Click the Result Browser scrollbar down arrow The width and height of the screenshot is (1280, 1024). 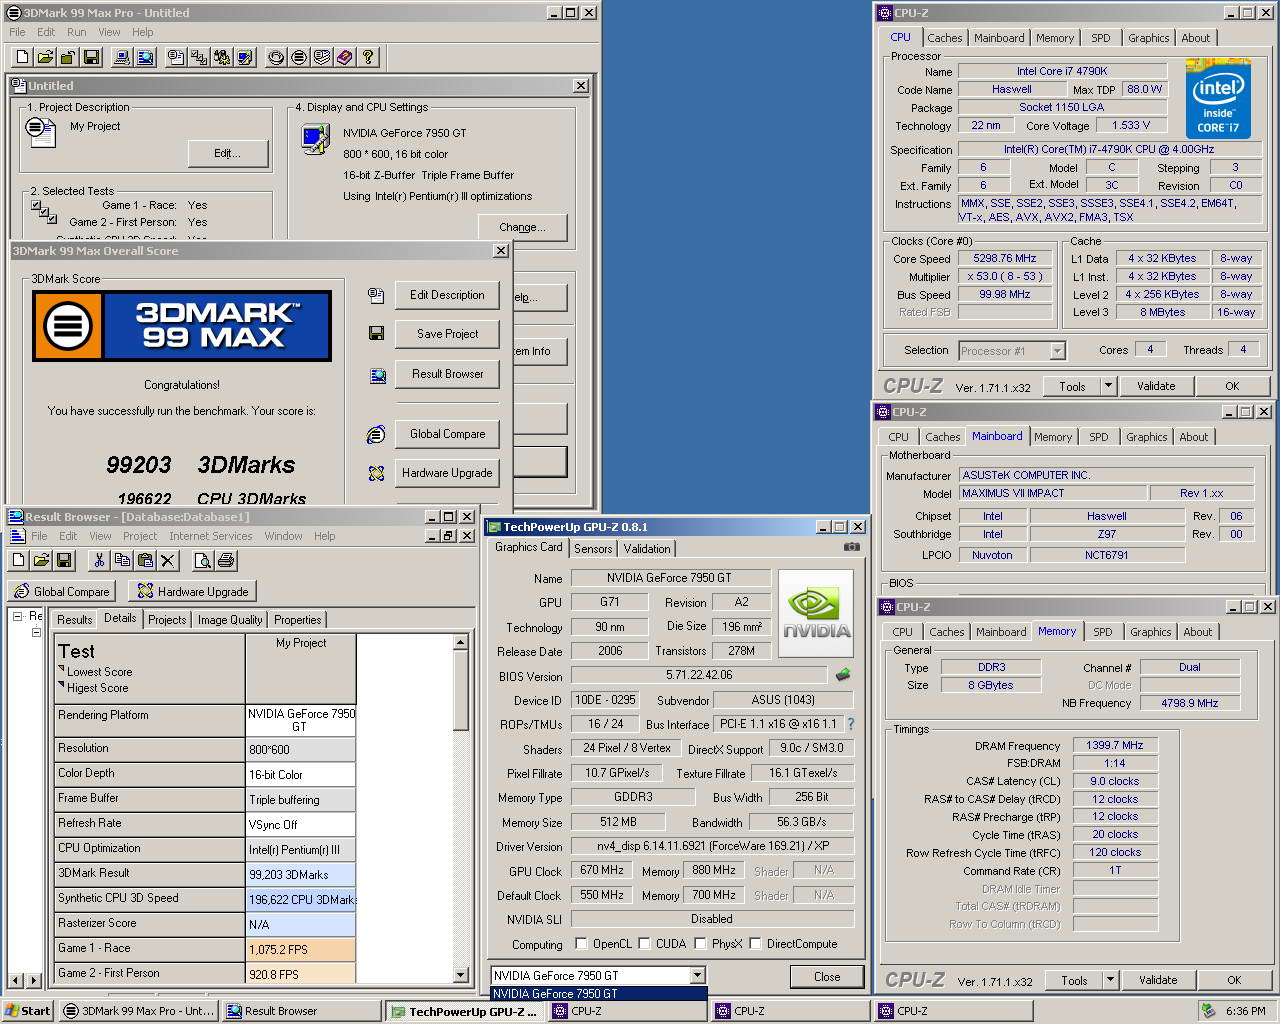[460, 974]
